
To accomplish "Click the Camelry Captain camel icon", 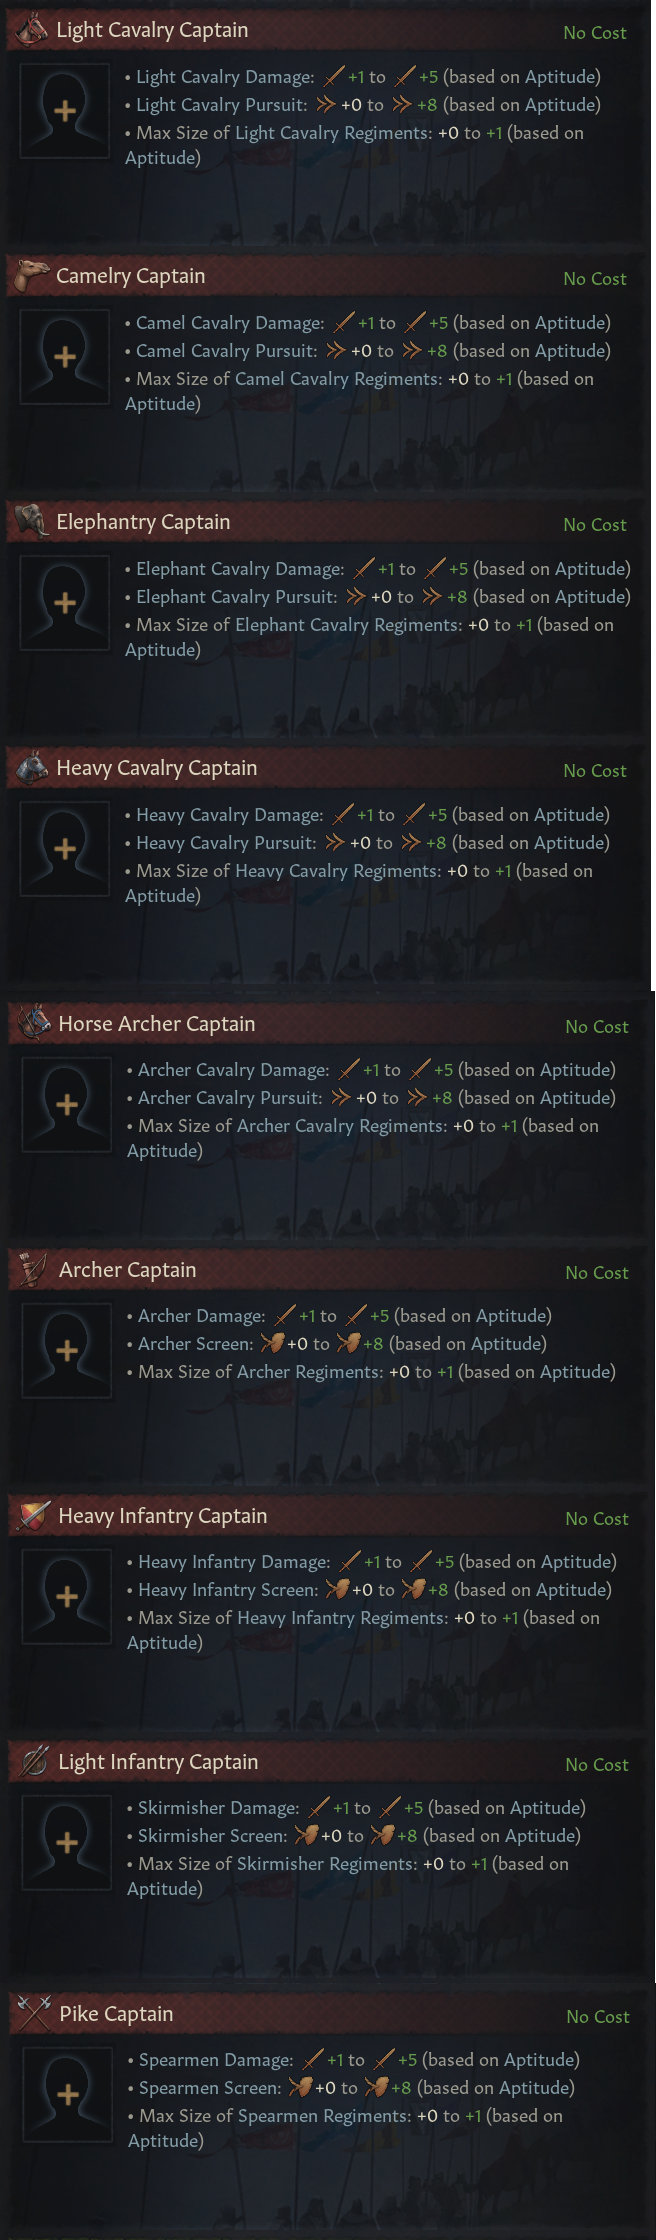I will (x=32, y=276).
